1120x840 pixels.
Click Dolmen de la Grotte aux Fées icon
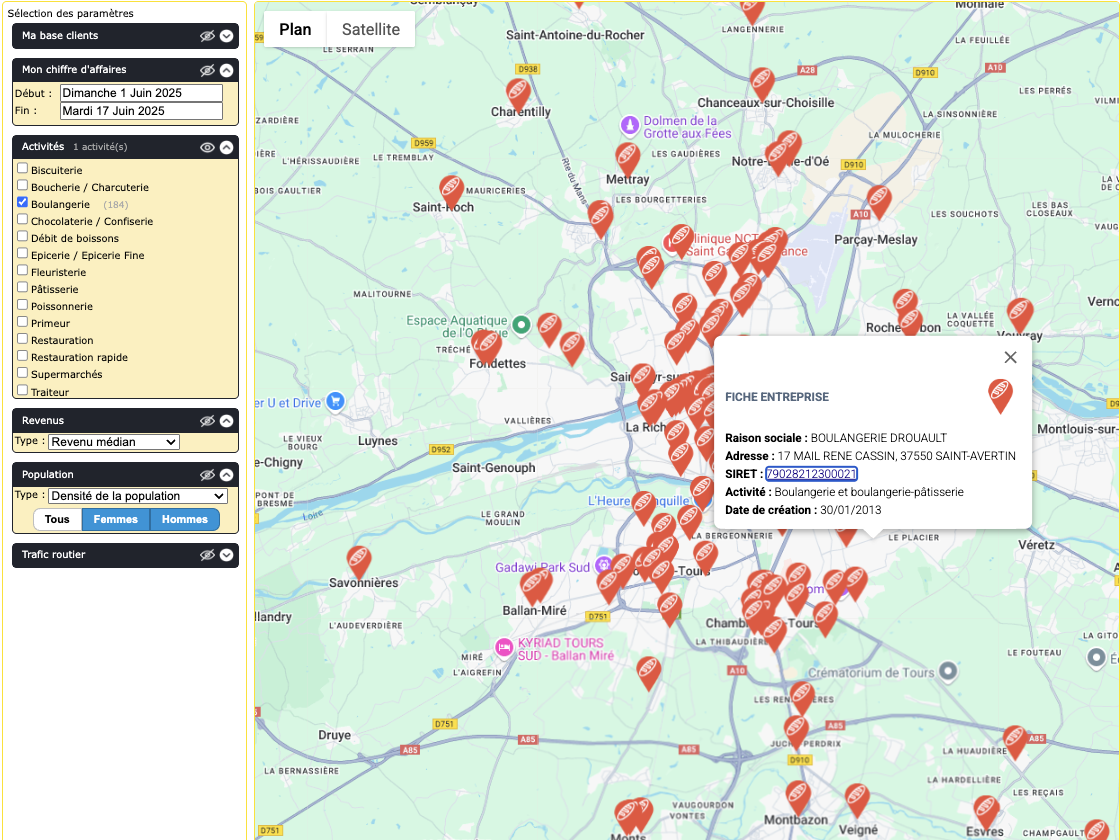629,125
